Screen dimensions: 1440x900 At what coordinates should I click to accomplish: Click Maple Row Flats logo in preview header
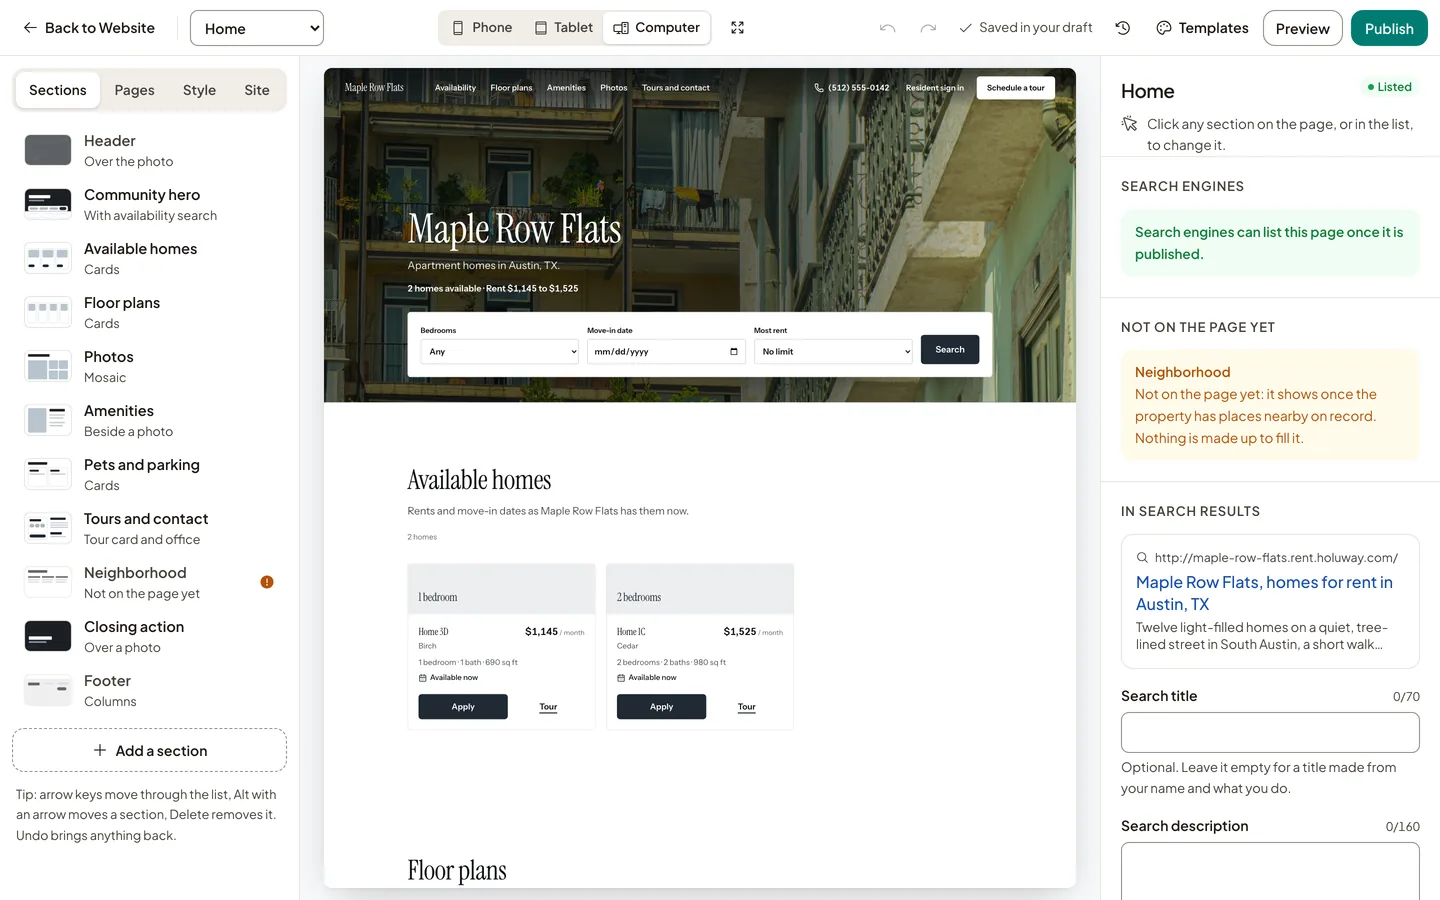pos(374,88)
